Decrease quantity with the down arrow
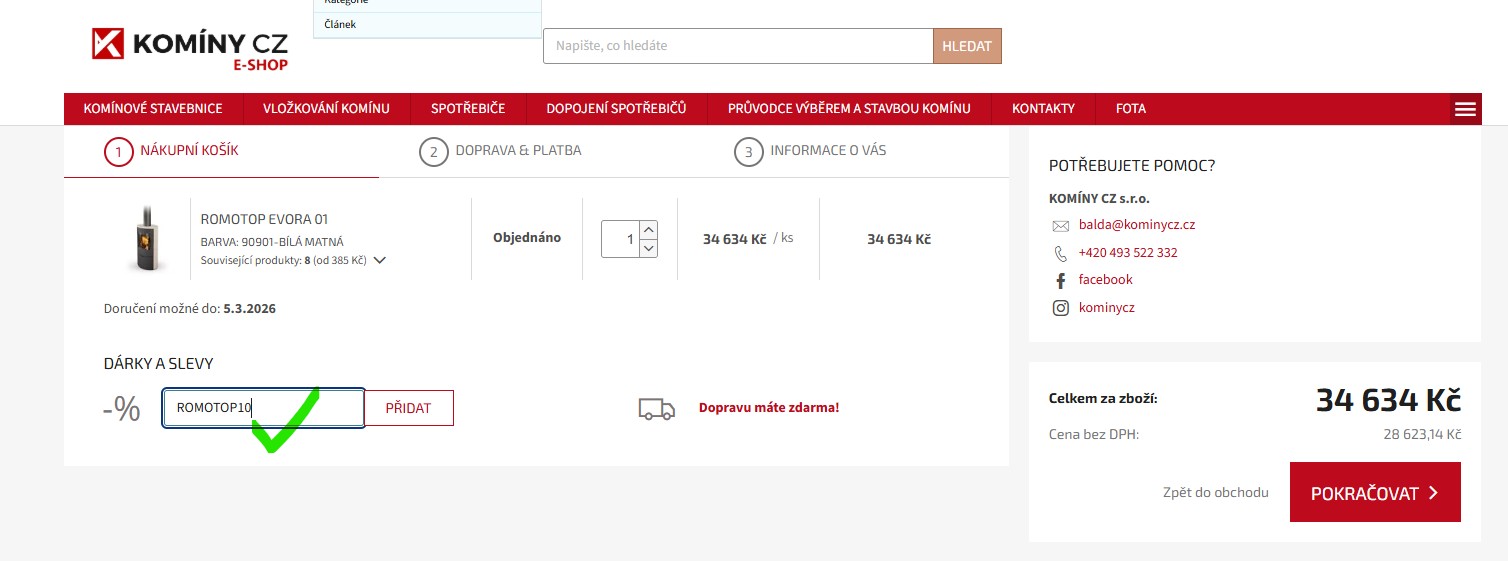The width and height of the screenshot is (1508, 561). pyautogui.click(x=647, y=248)
